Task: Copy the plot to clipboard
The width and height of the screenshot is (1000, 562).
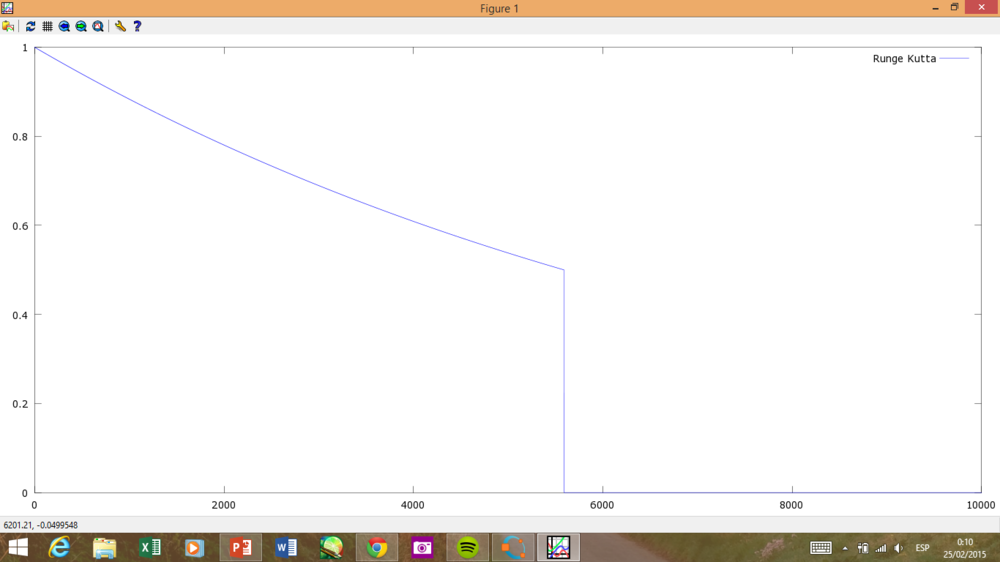Action: coord(8,26)
